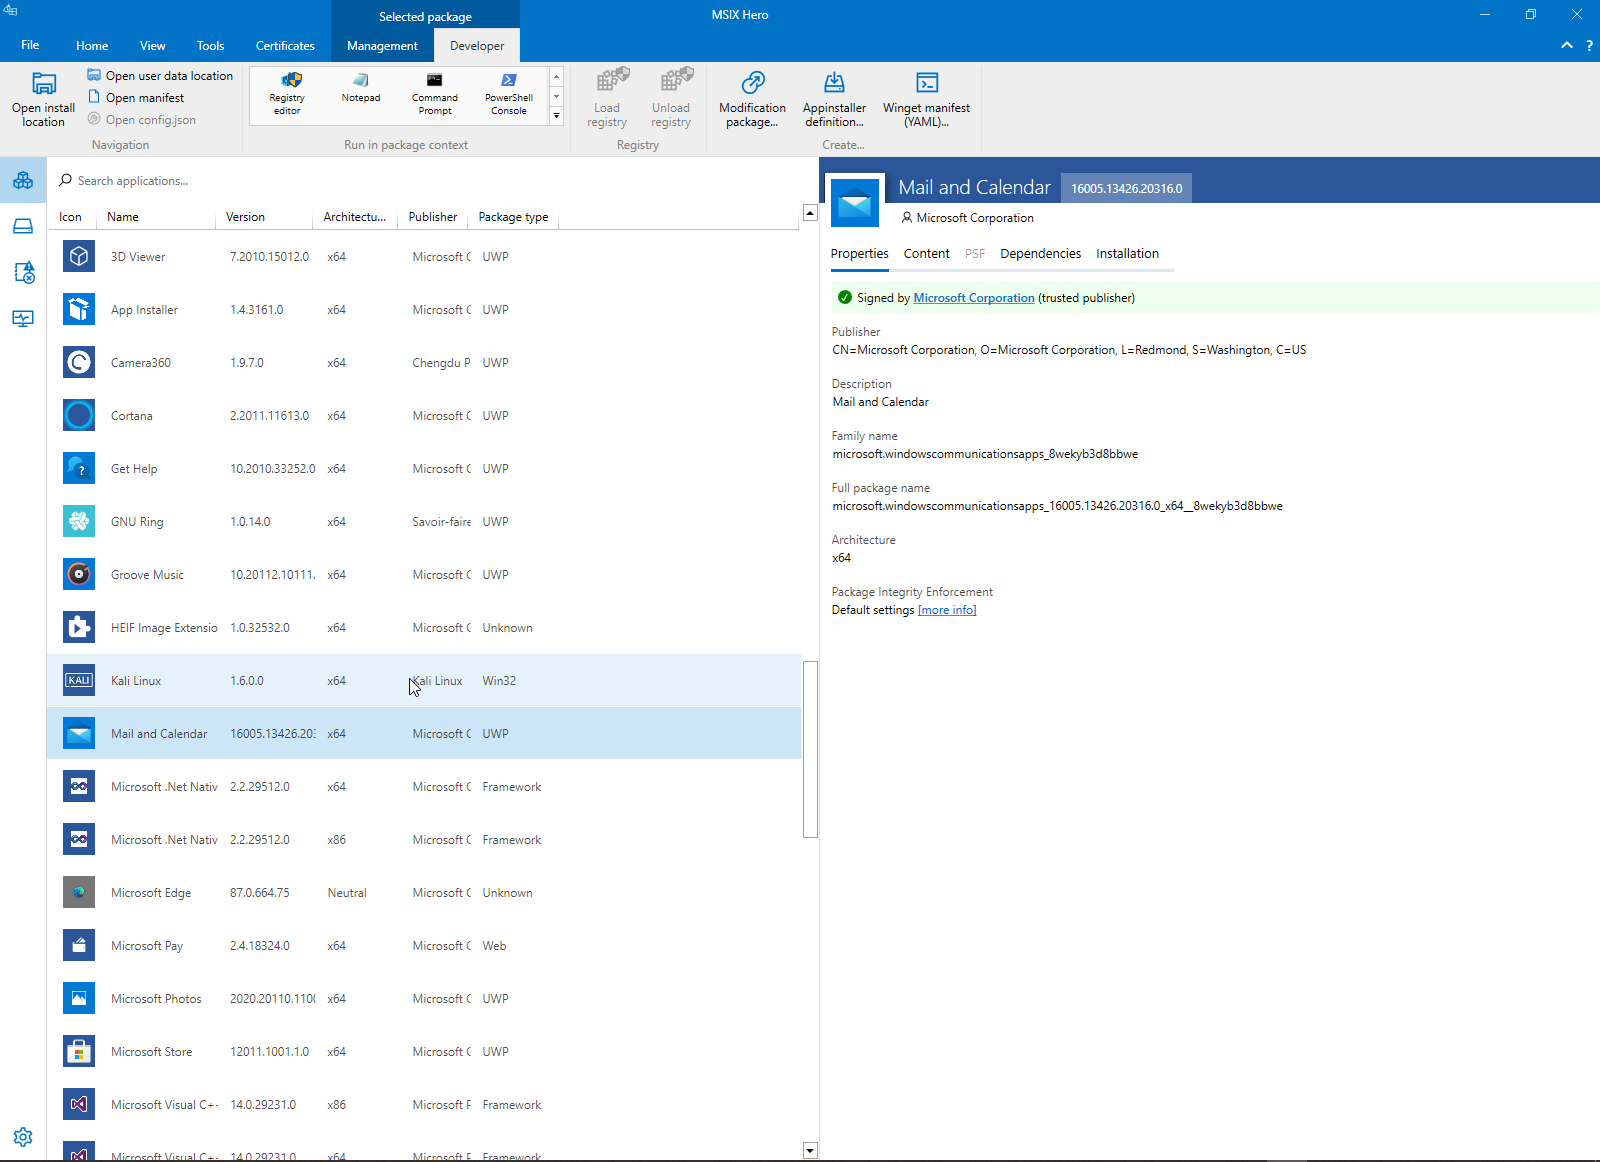Click in the Search applications field
The image size is (1600, 1162).
[430, 181]
